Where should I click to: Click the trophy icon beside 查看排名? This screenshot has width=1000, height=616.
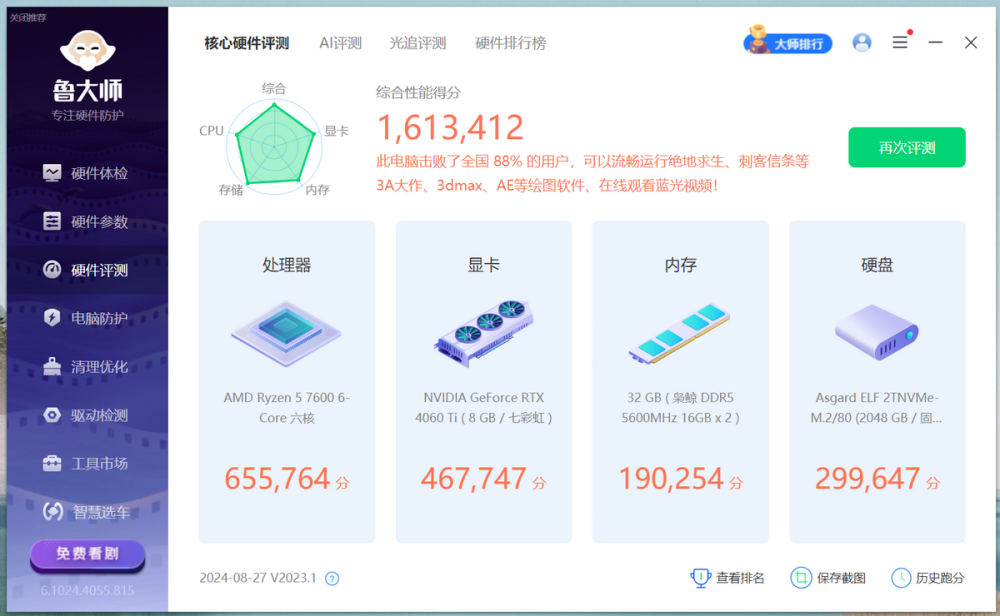[x=700, y=578]
